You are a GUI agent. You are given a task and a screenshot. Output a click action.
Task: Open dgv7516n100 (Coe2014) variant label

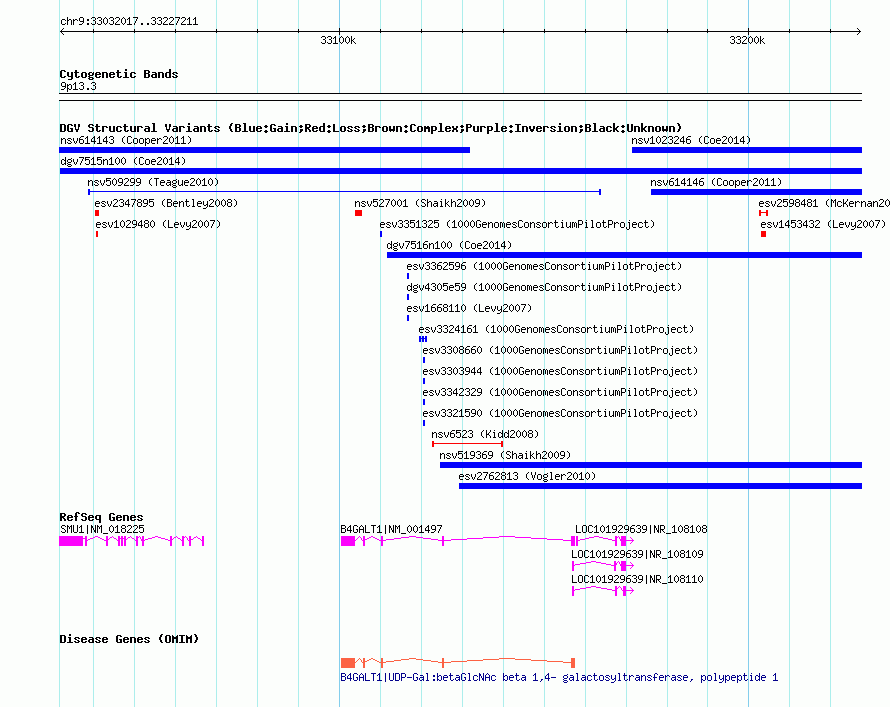tap(449, 245)
